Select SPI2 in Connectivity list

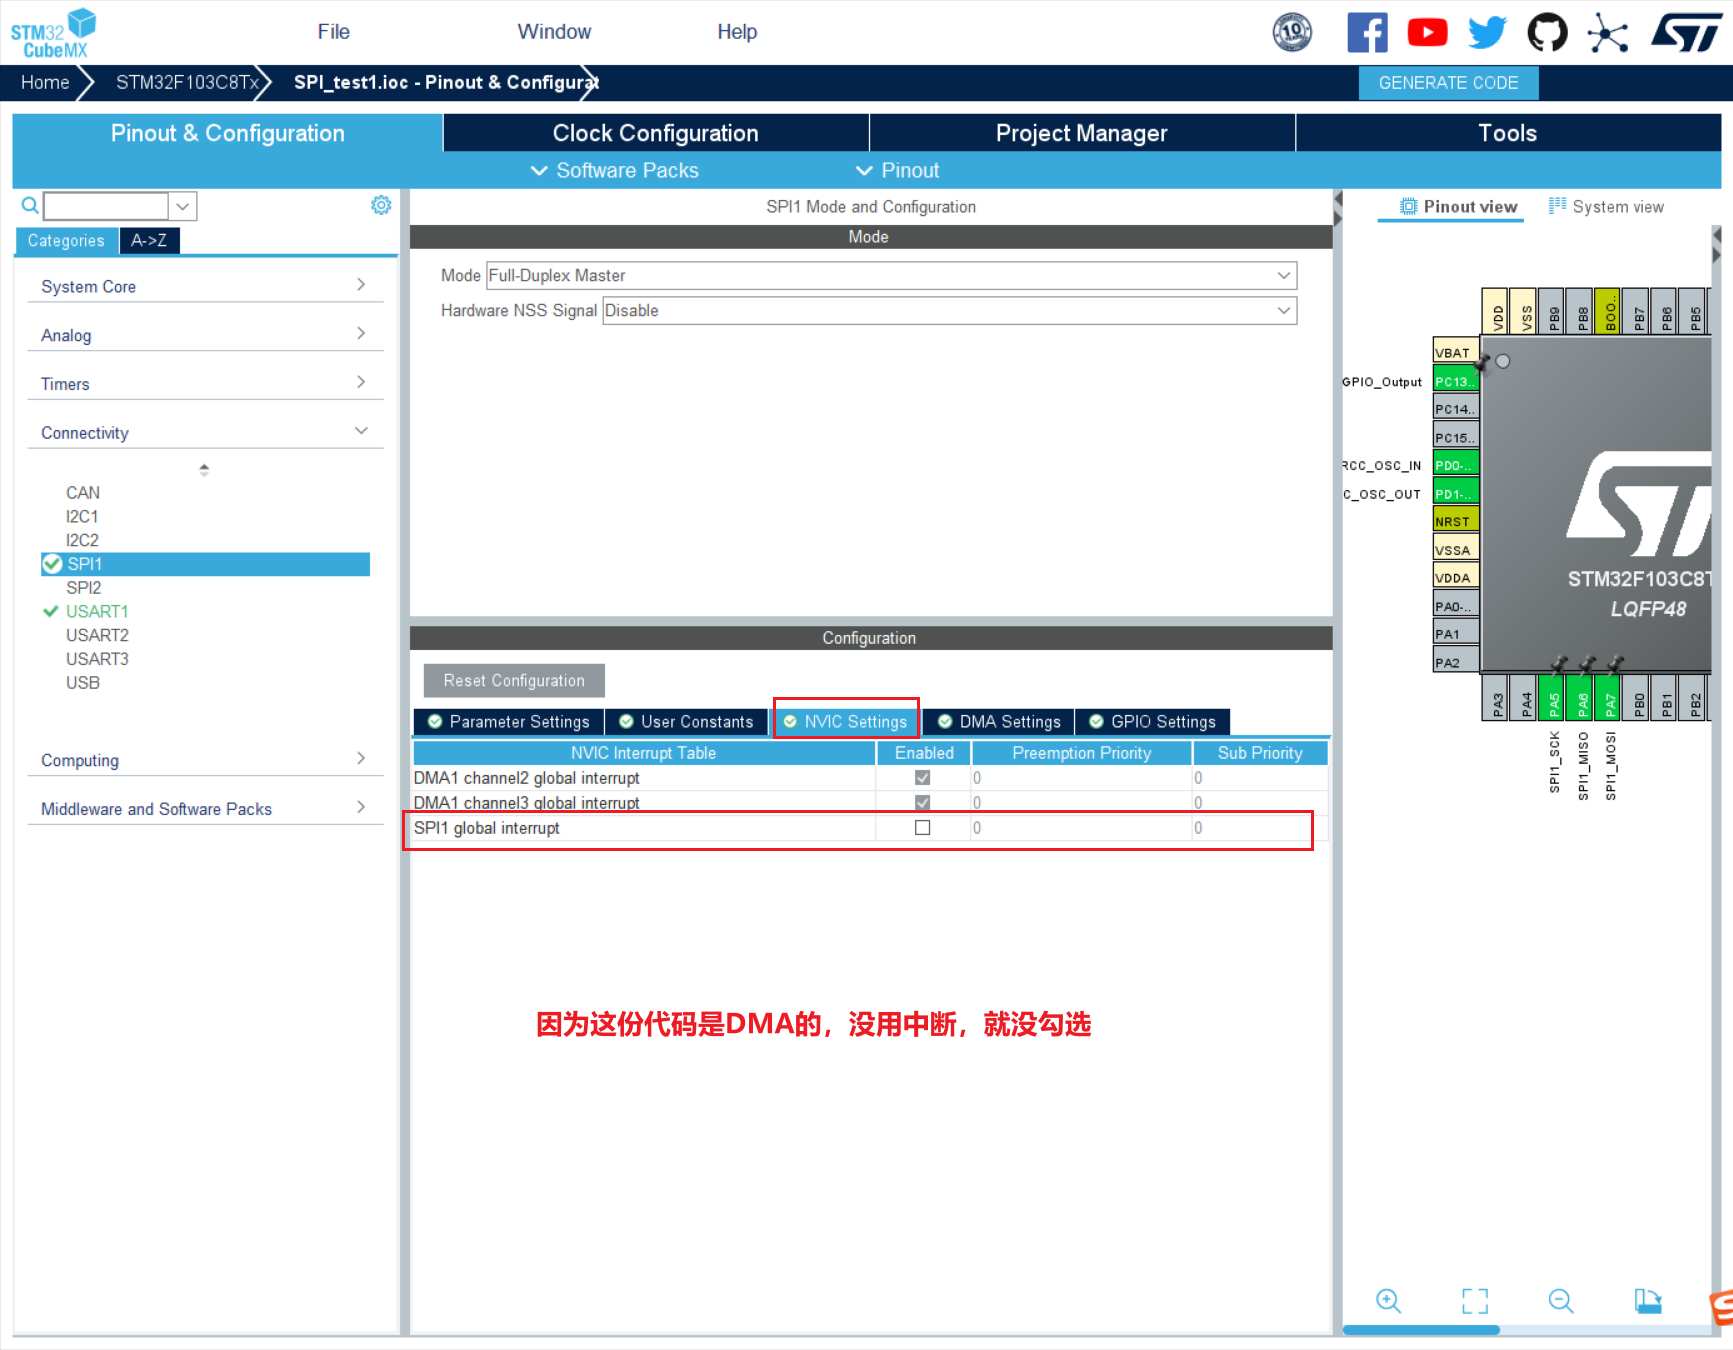coord(83,588)
